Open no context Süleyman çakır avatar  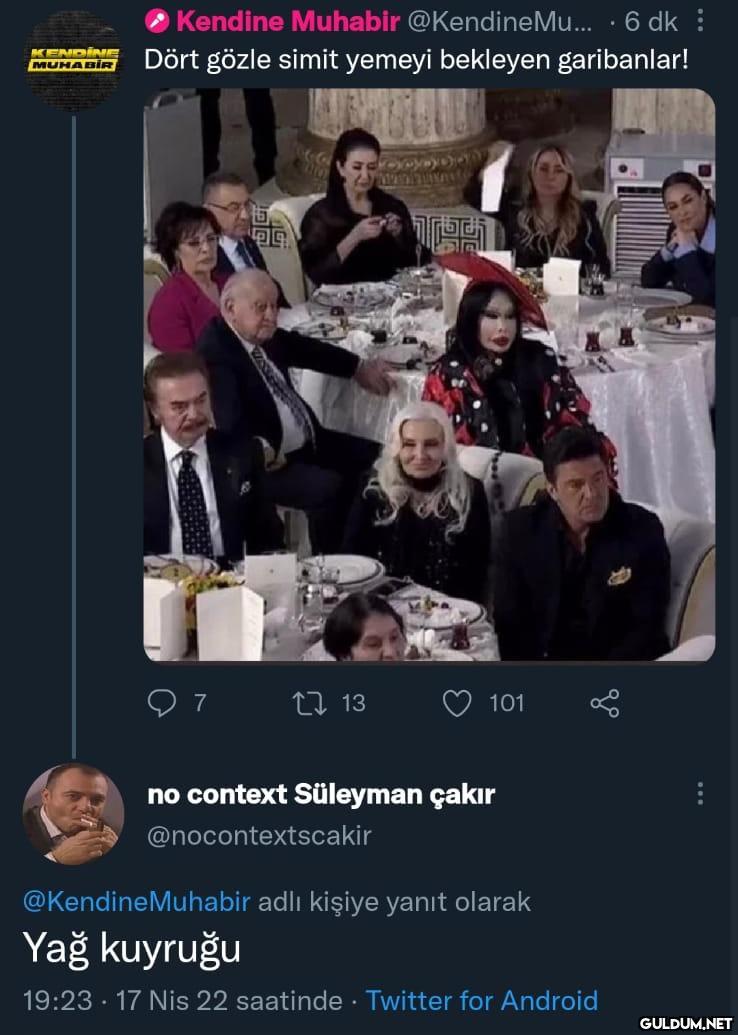(x=72, y=812)
